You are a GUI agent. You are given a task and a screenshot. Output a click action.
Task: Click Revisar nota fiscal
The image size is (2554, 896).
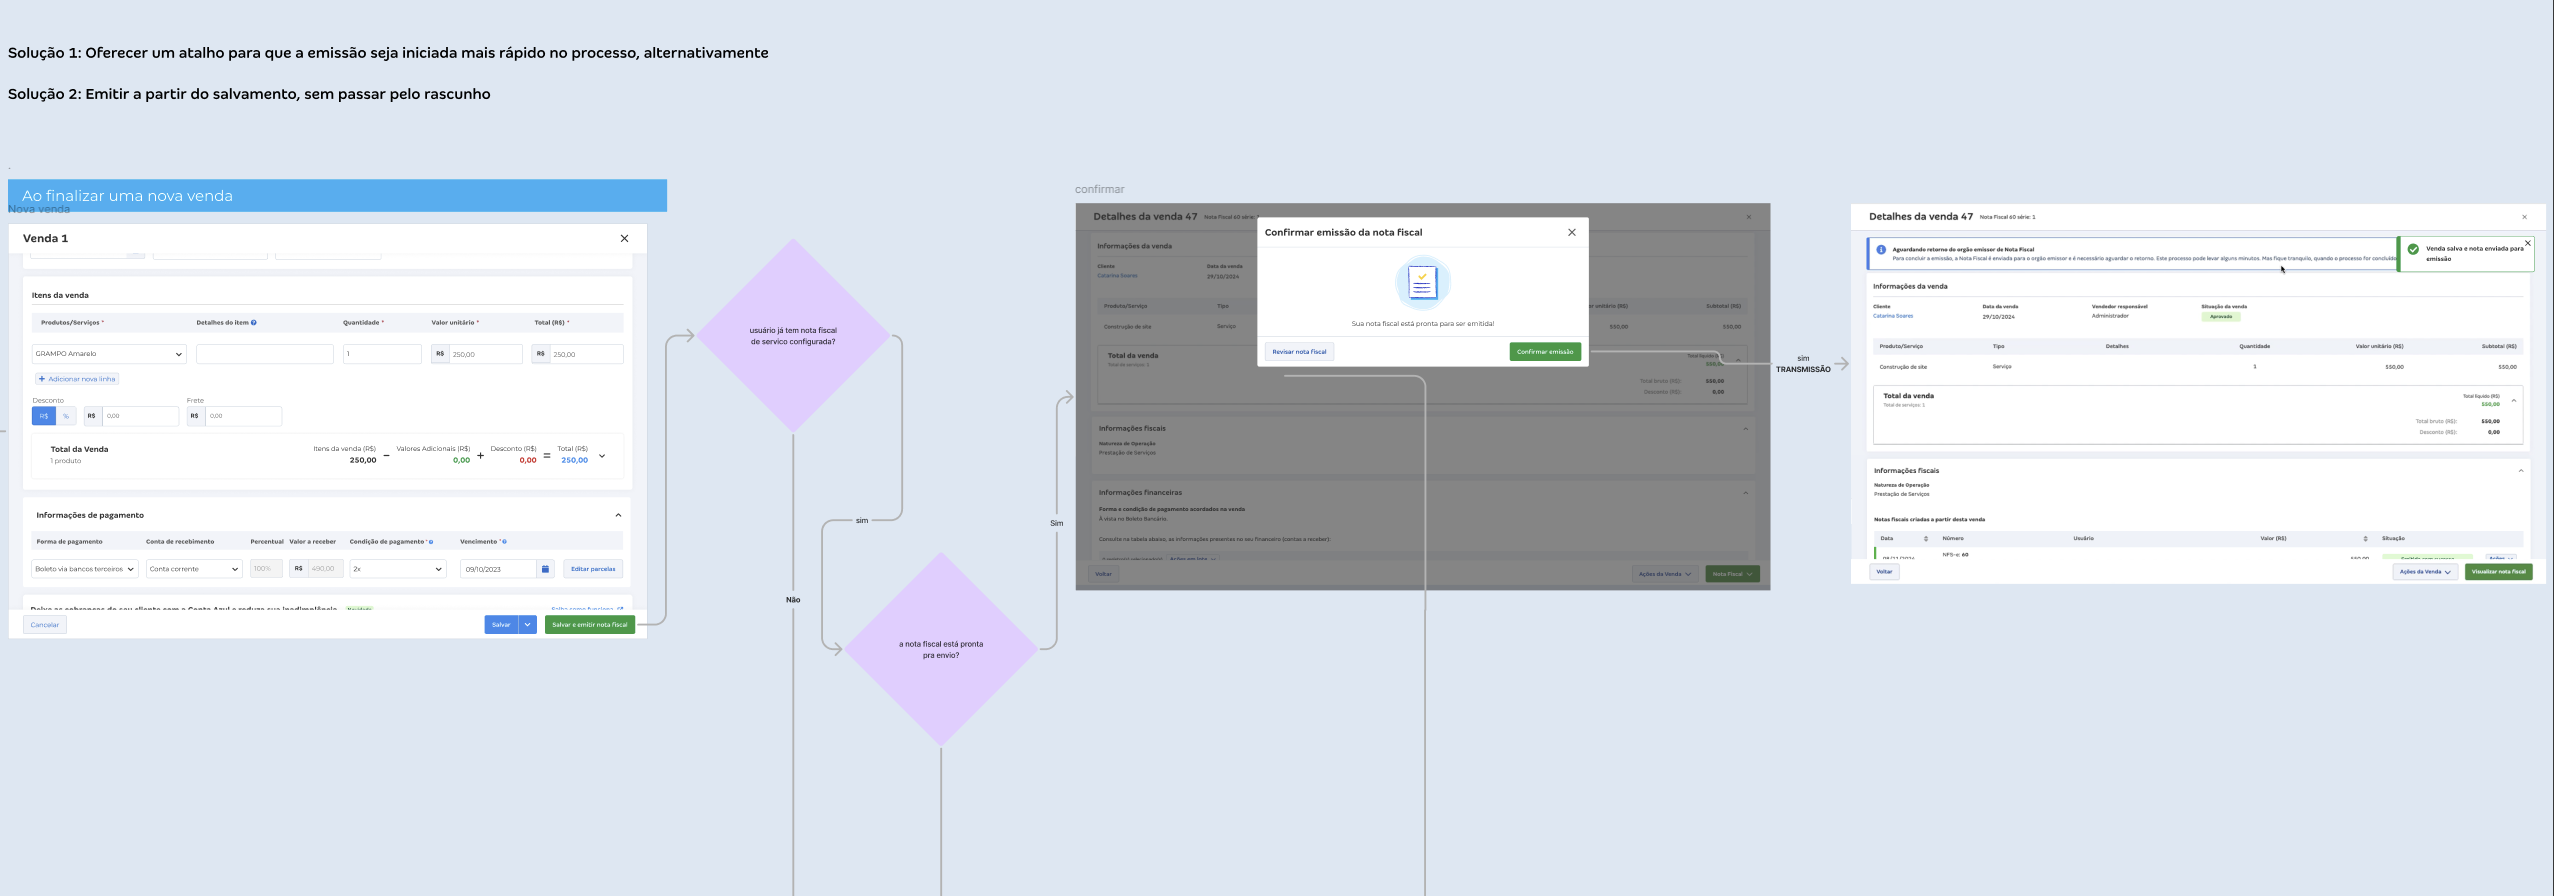pyautogui.click(x=1299, y=352)
